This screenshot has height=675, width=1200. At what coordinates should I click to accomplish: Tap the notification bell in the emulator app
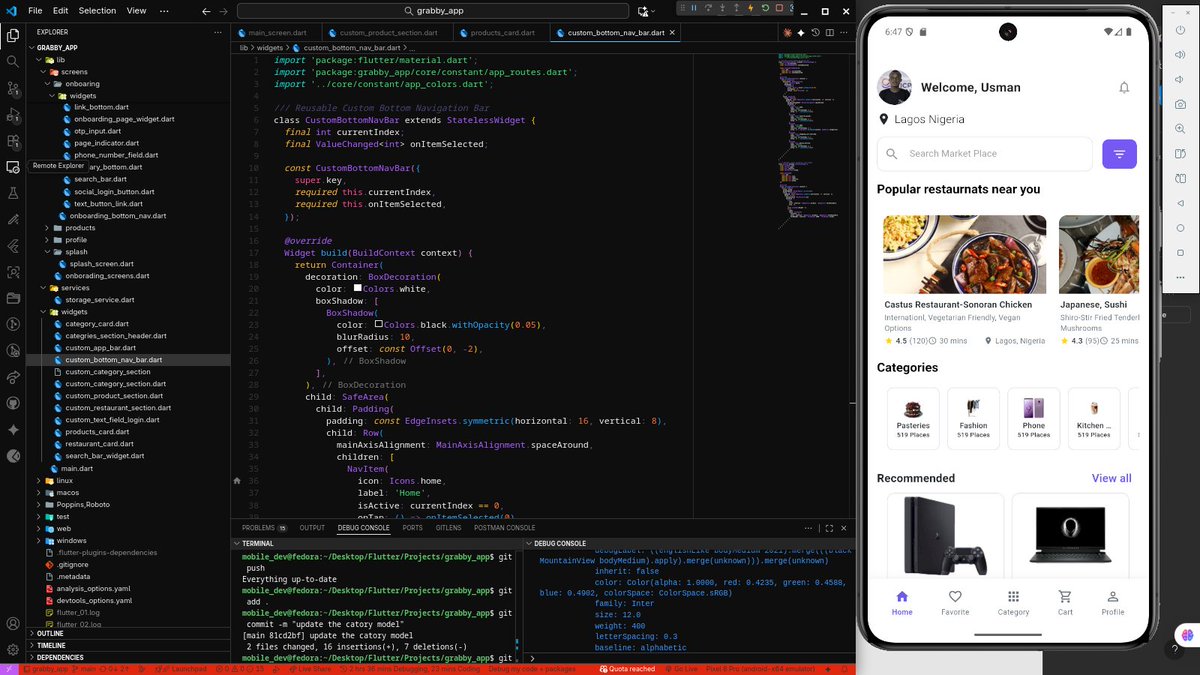click(x=1124, y=88)
